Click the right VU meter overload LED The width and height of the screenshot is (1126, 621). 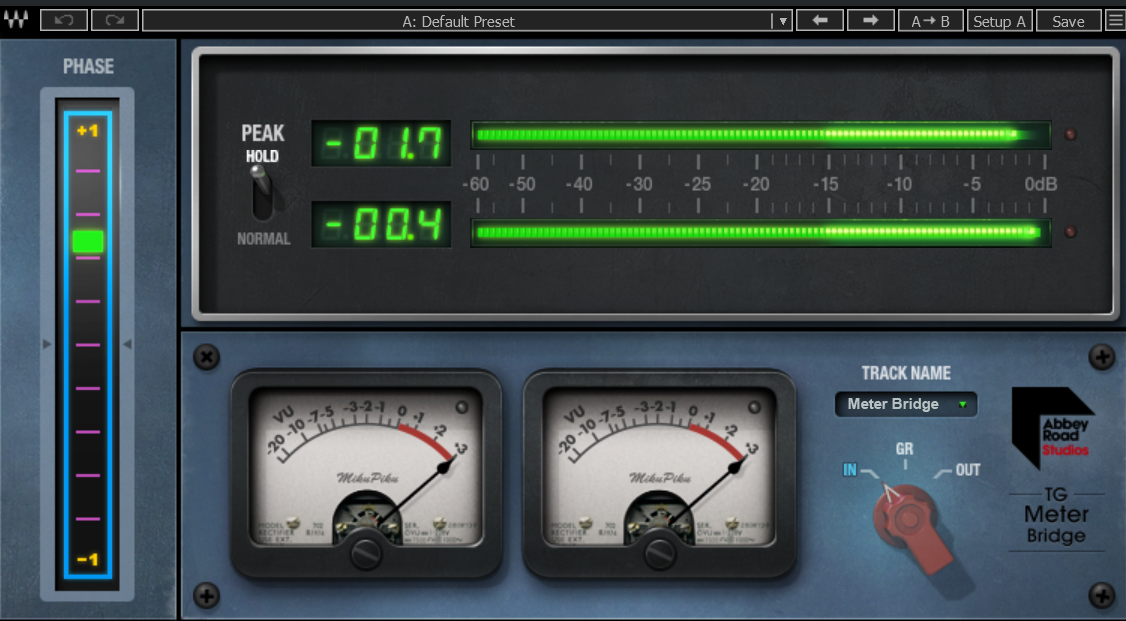(754, 407)
